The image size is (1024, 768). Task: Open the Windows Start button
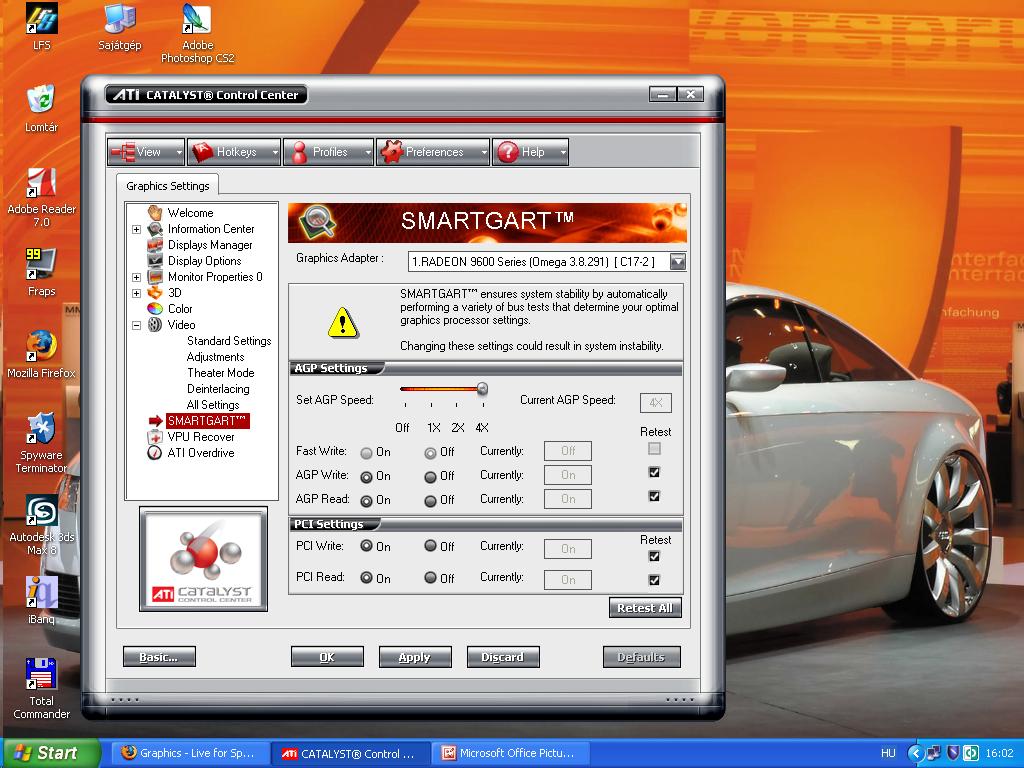51,753
